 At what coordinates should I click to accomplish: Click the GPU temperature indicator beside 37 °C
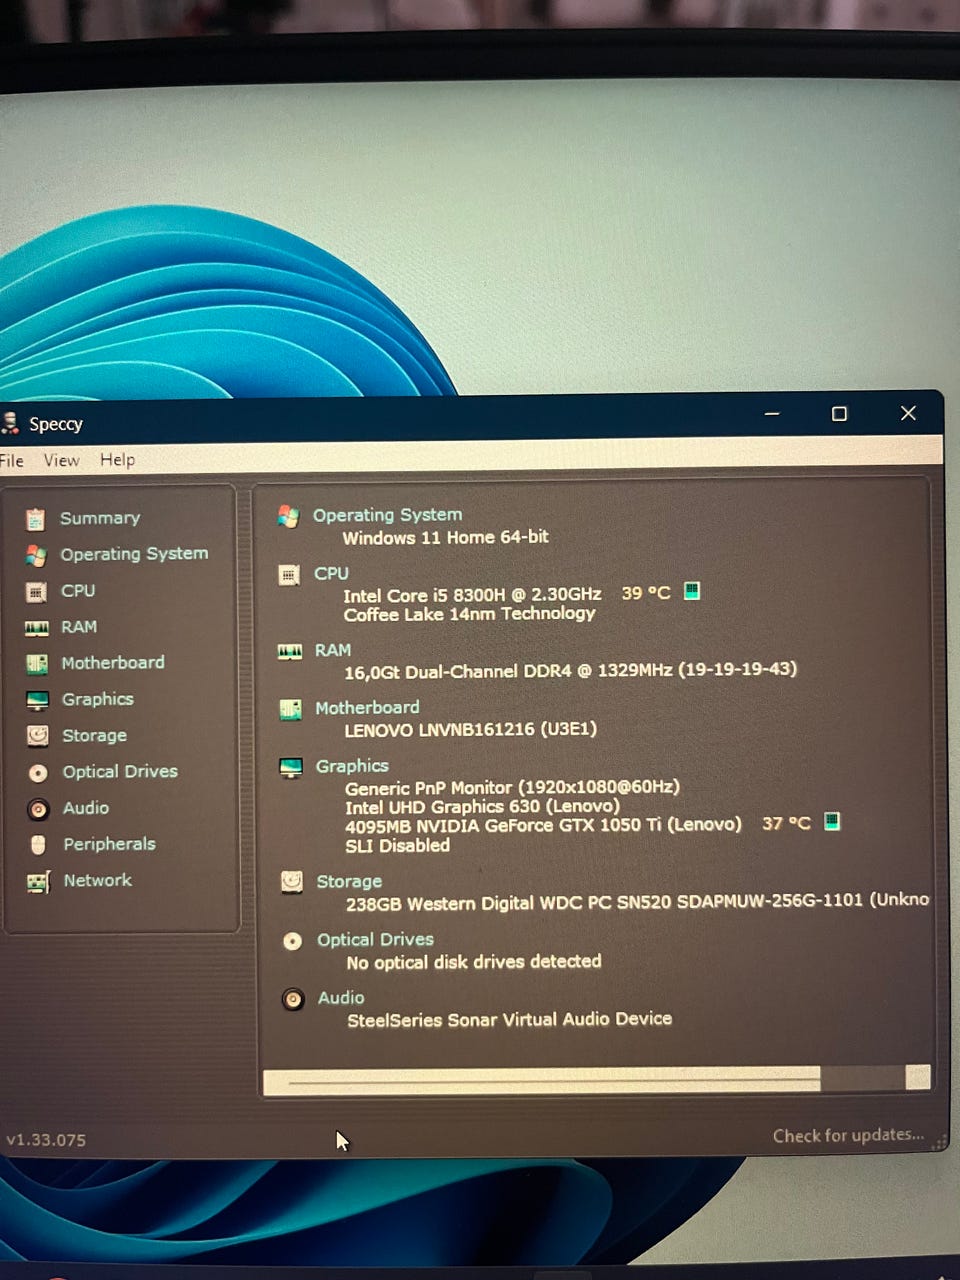831,821
